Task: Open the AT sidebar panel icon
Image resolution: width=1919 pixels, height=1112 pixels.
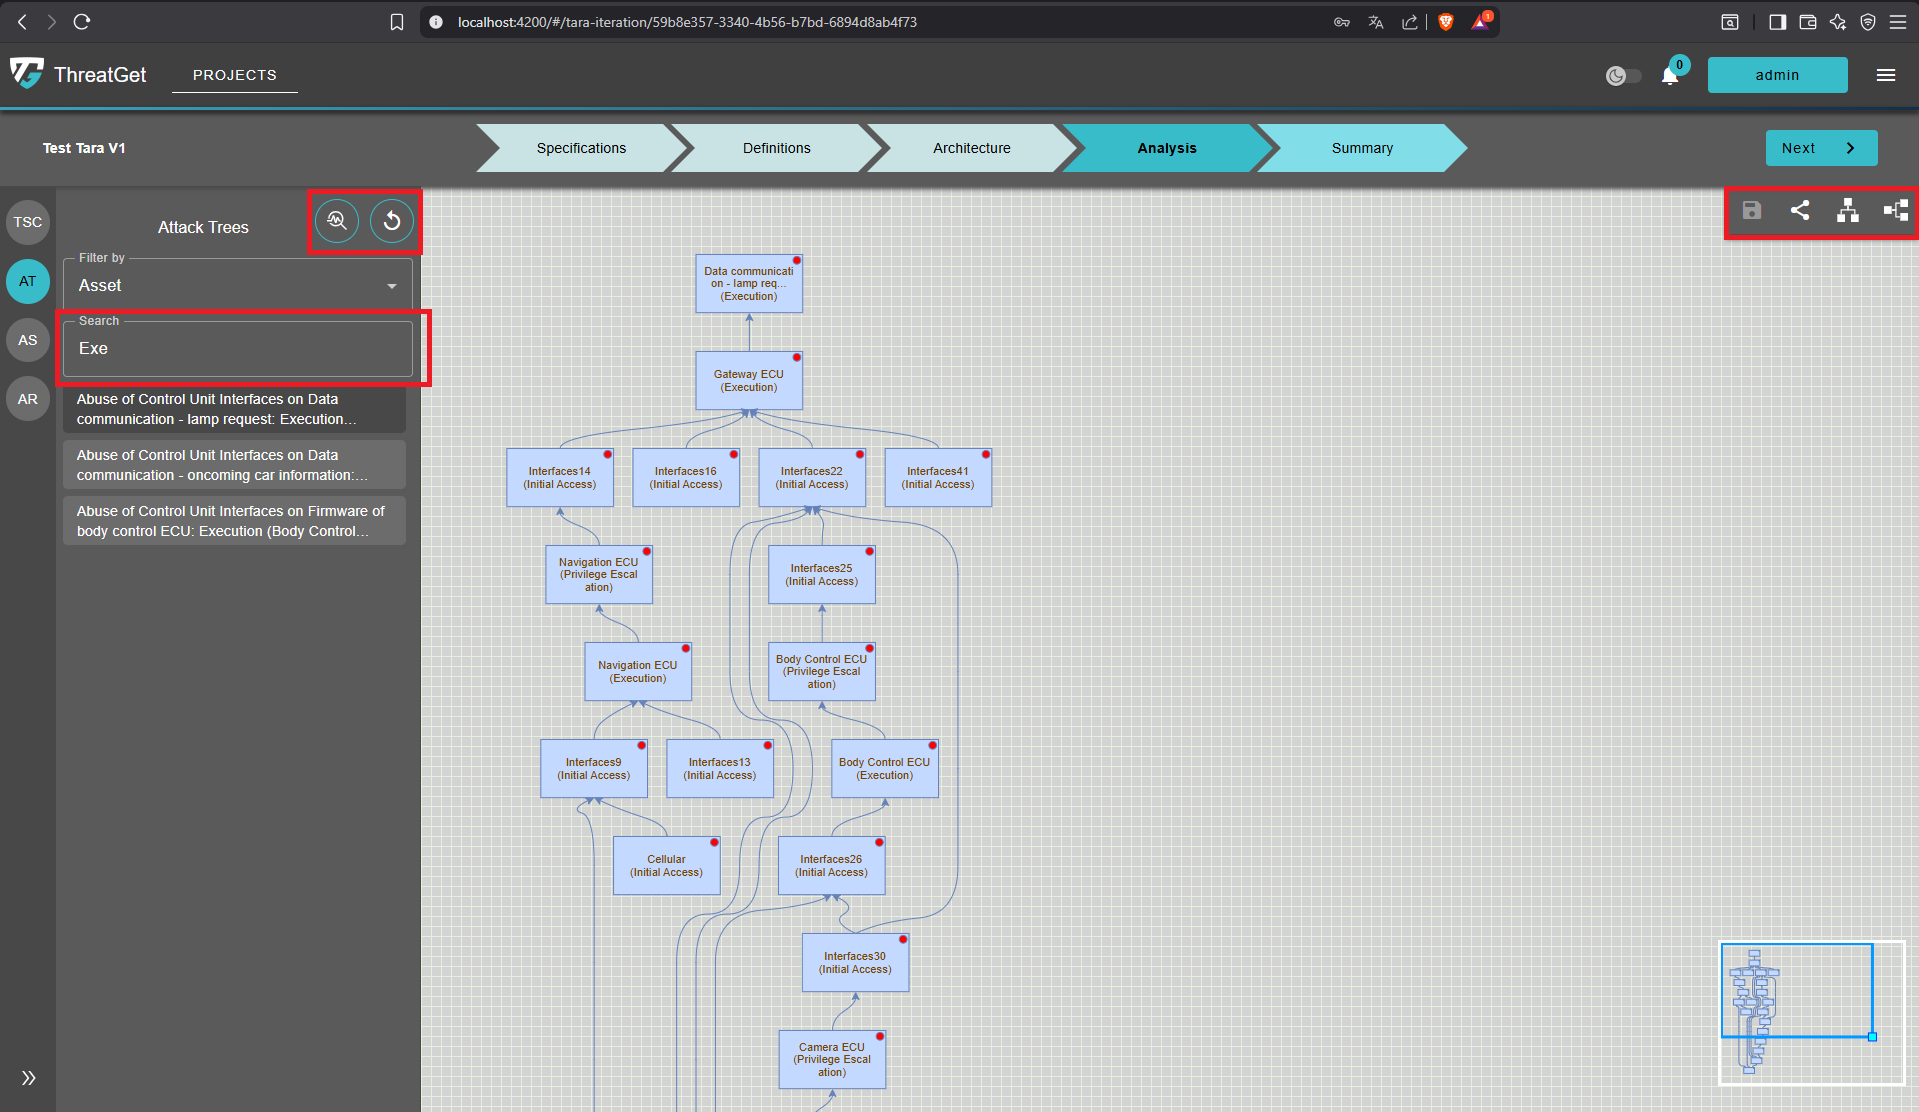Action: pyautogui.click(x=27, y=281)
